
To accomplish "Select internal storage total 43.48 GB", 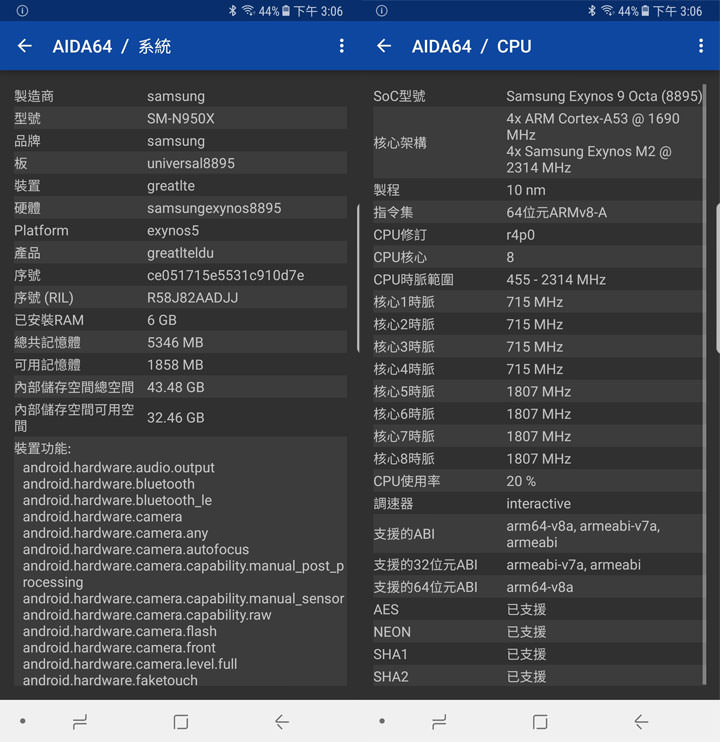I will click(x=176, y=387).
